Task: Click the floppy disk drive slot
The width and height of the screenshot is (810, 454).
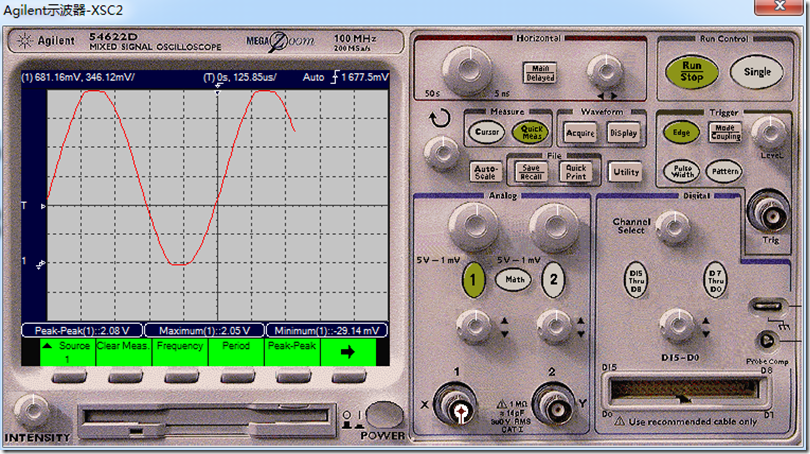Action: 206,421
